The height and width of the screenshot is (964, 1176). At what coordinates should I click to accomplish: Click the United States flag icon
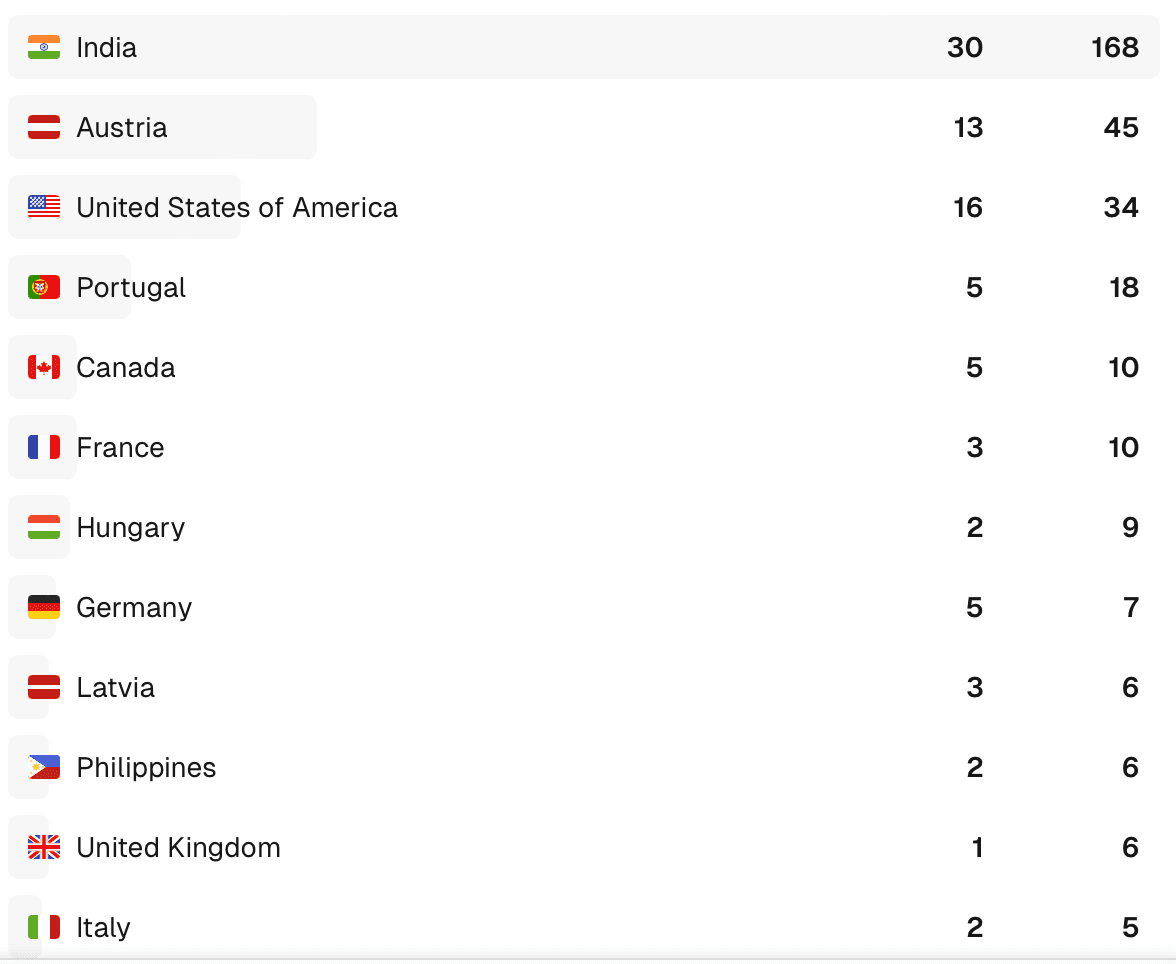pyautogui.click(x=44, y=207)
